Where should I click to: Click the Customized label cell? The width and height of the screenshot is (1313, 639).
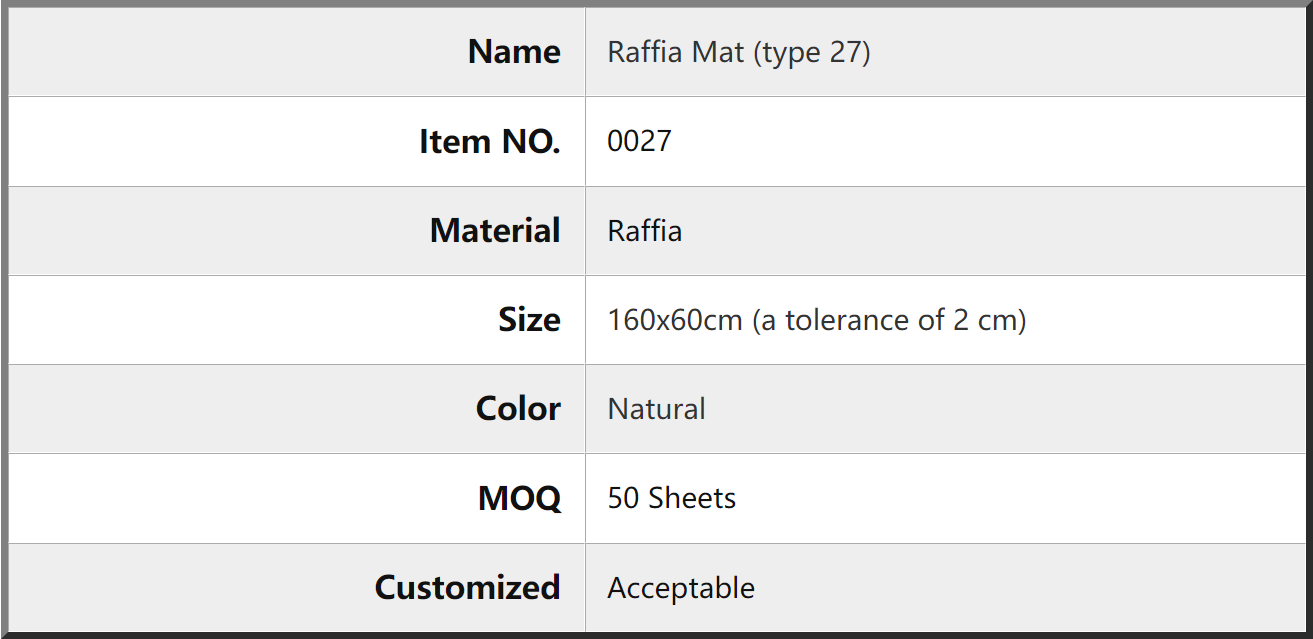point(297,588)
